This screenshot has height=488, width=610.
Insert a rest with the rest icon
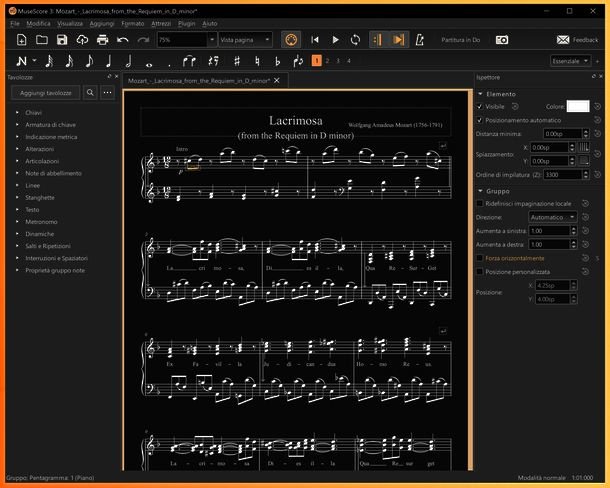(213, 61)
